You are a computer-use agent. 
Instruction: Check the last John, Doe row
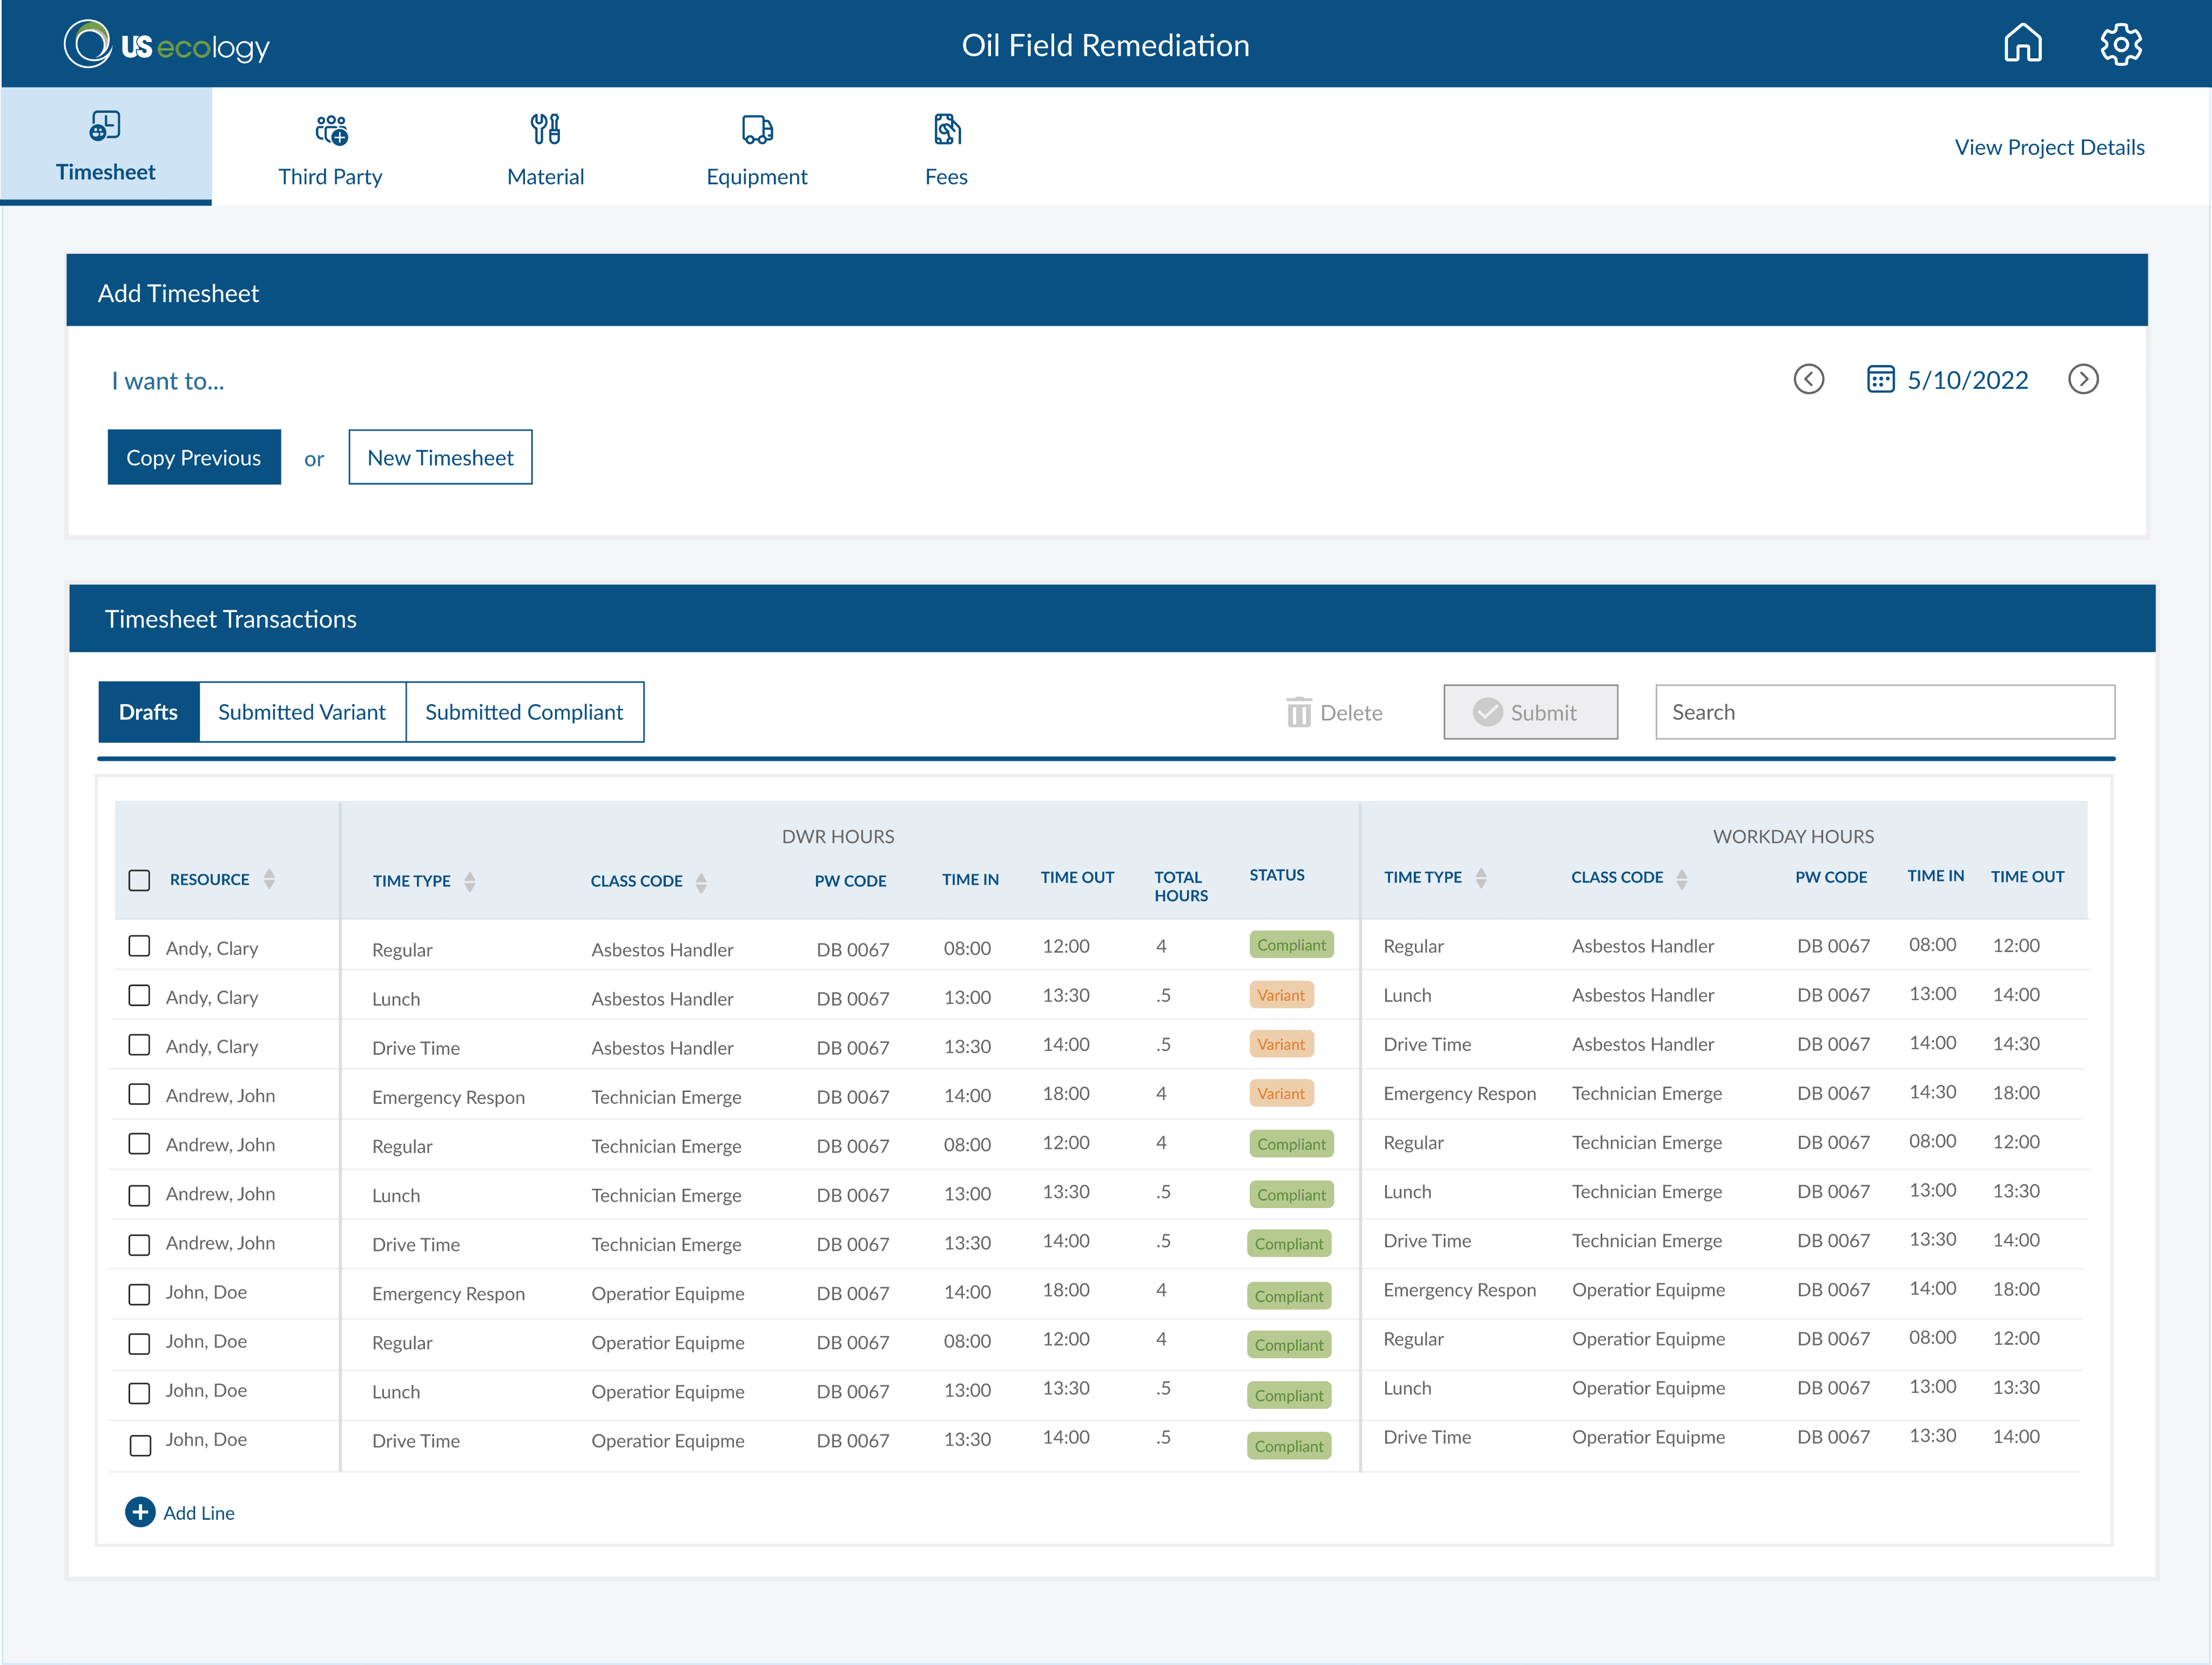[x=140, y=1445]
